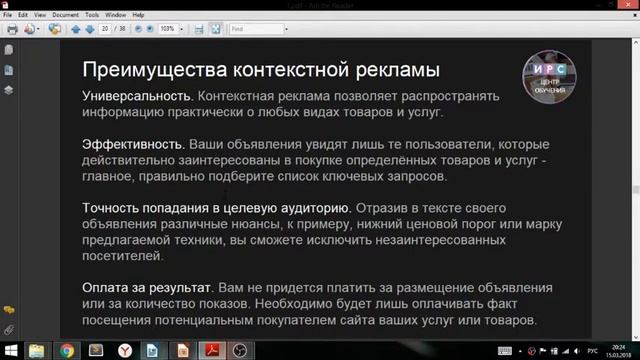This screenshot has height=360, width=640.
Task: Close the document with menu bar X
Action: (x=635, y=15)
